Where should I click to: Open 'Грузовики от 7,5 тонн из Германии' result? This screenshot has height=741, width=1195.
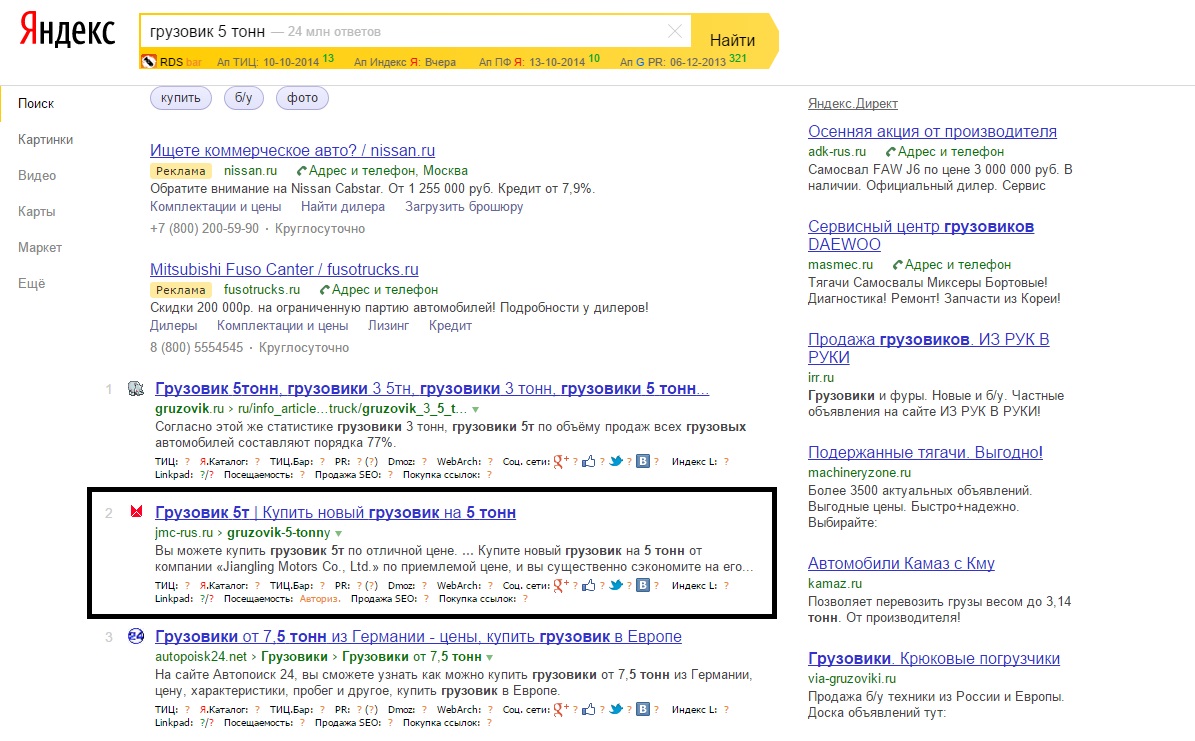[x=418, y=637]
